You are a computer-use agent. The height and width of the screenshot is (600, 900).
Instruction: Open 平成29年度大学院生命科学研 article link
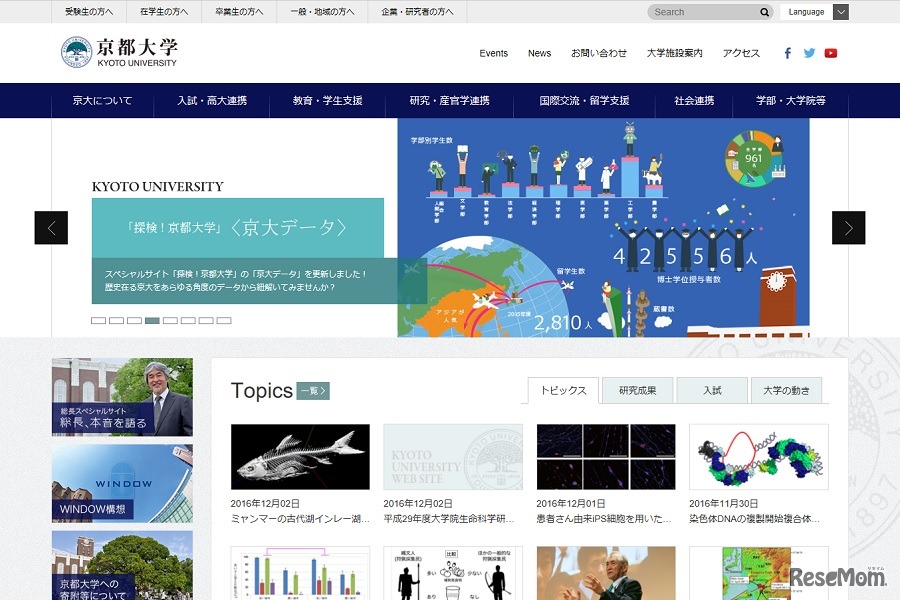click(449, 519)
